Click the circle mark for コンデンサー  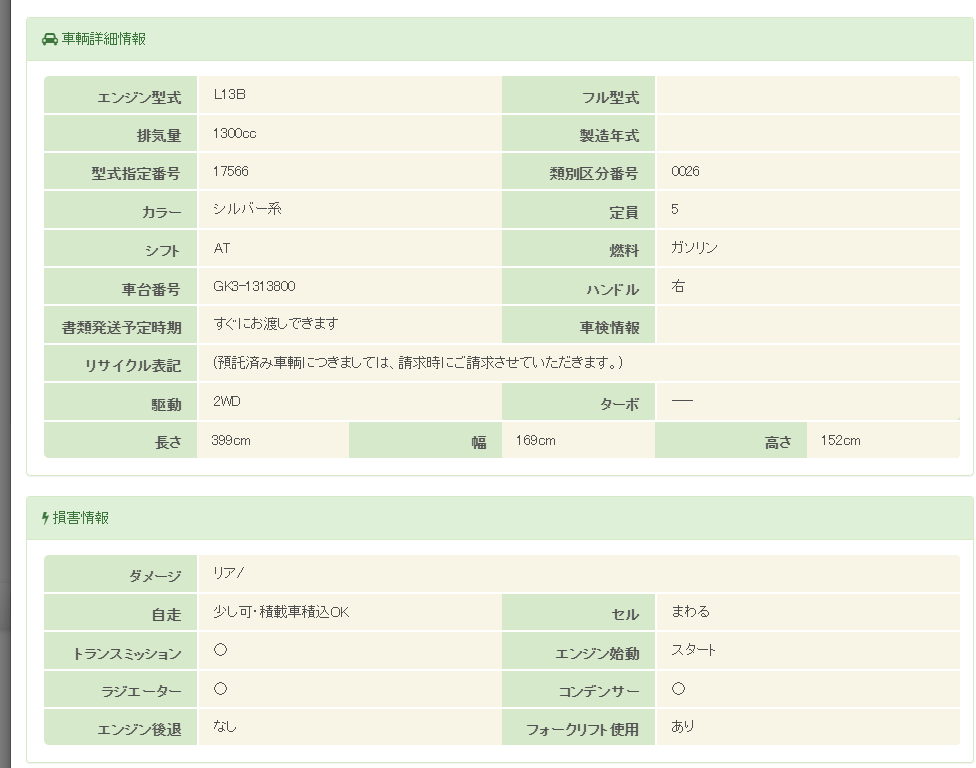[x=678, y=689]
